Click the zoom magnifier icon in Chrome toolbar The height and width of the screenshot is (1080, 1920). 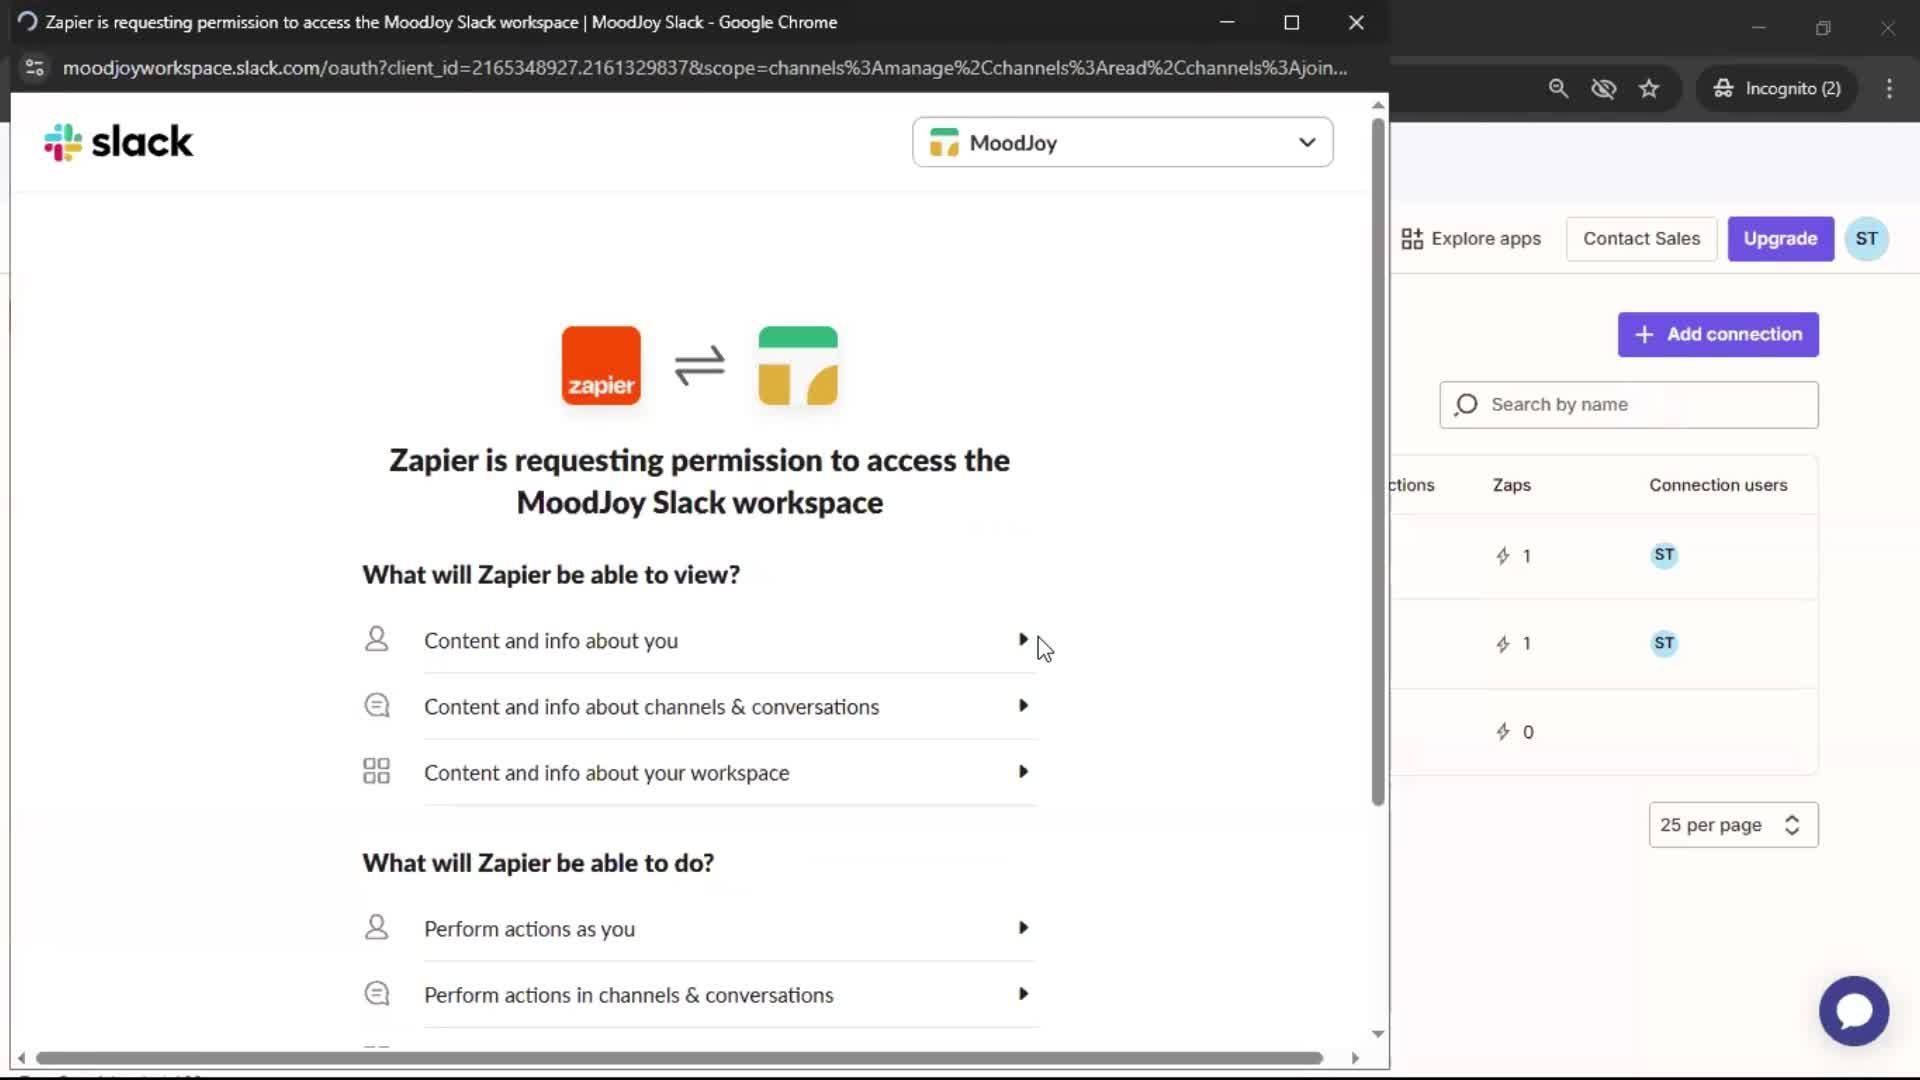tap(1558, 88)
